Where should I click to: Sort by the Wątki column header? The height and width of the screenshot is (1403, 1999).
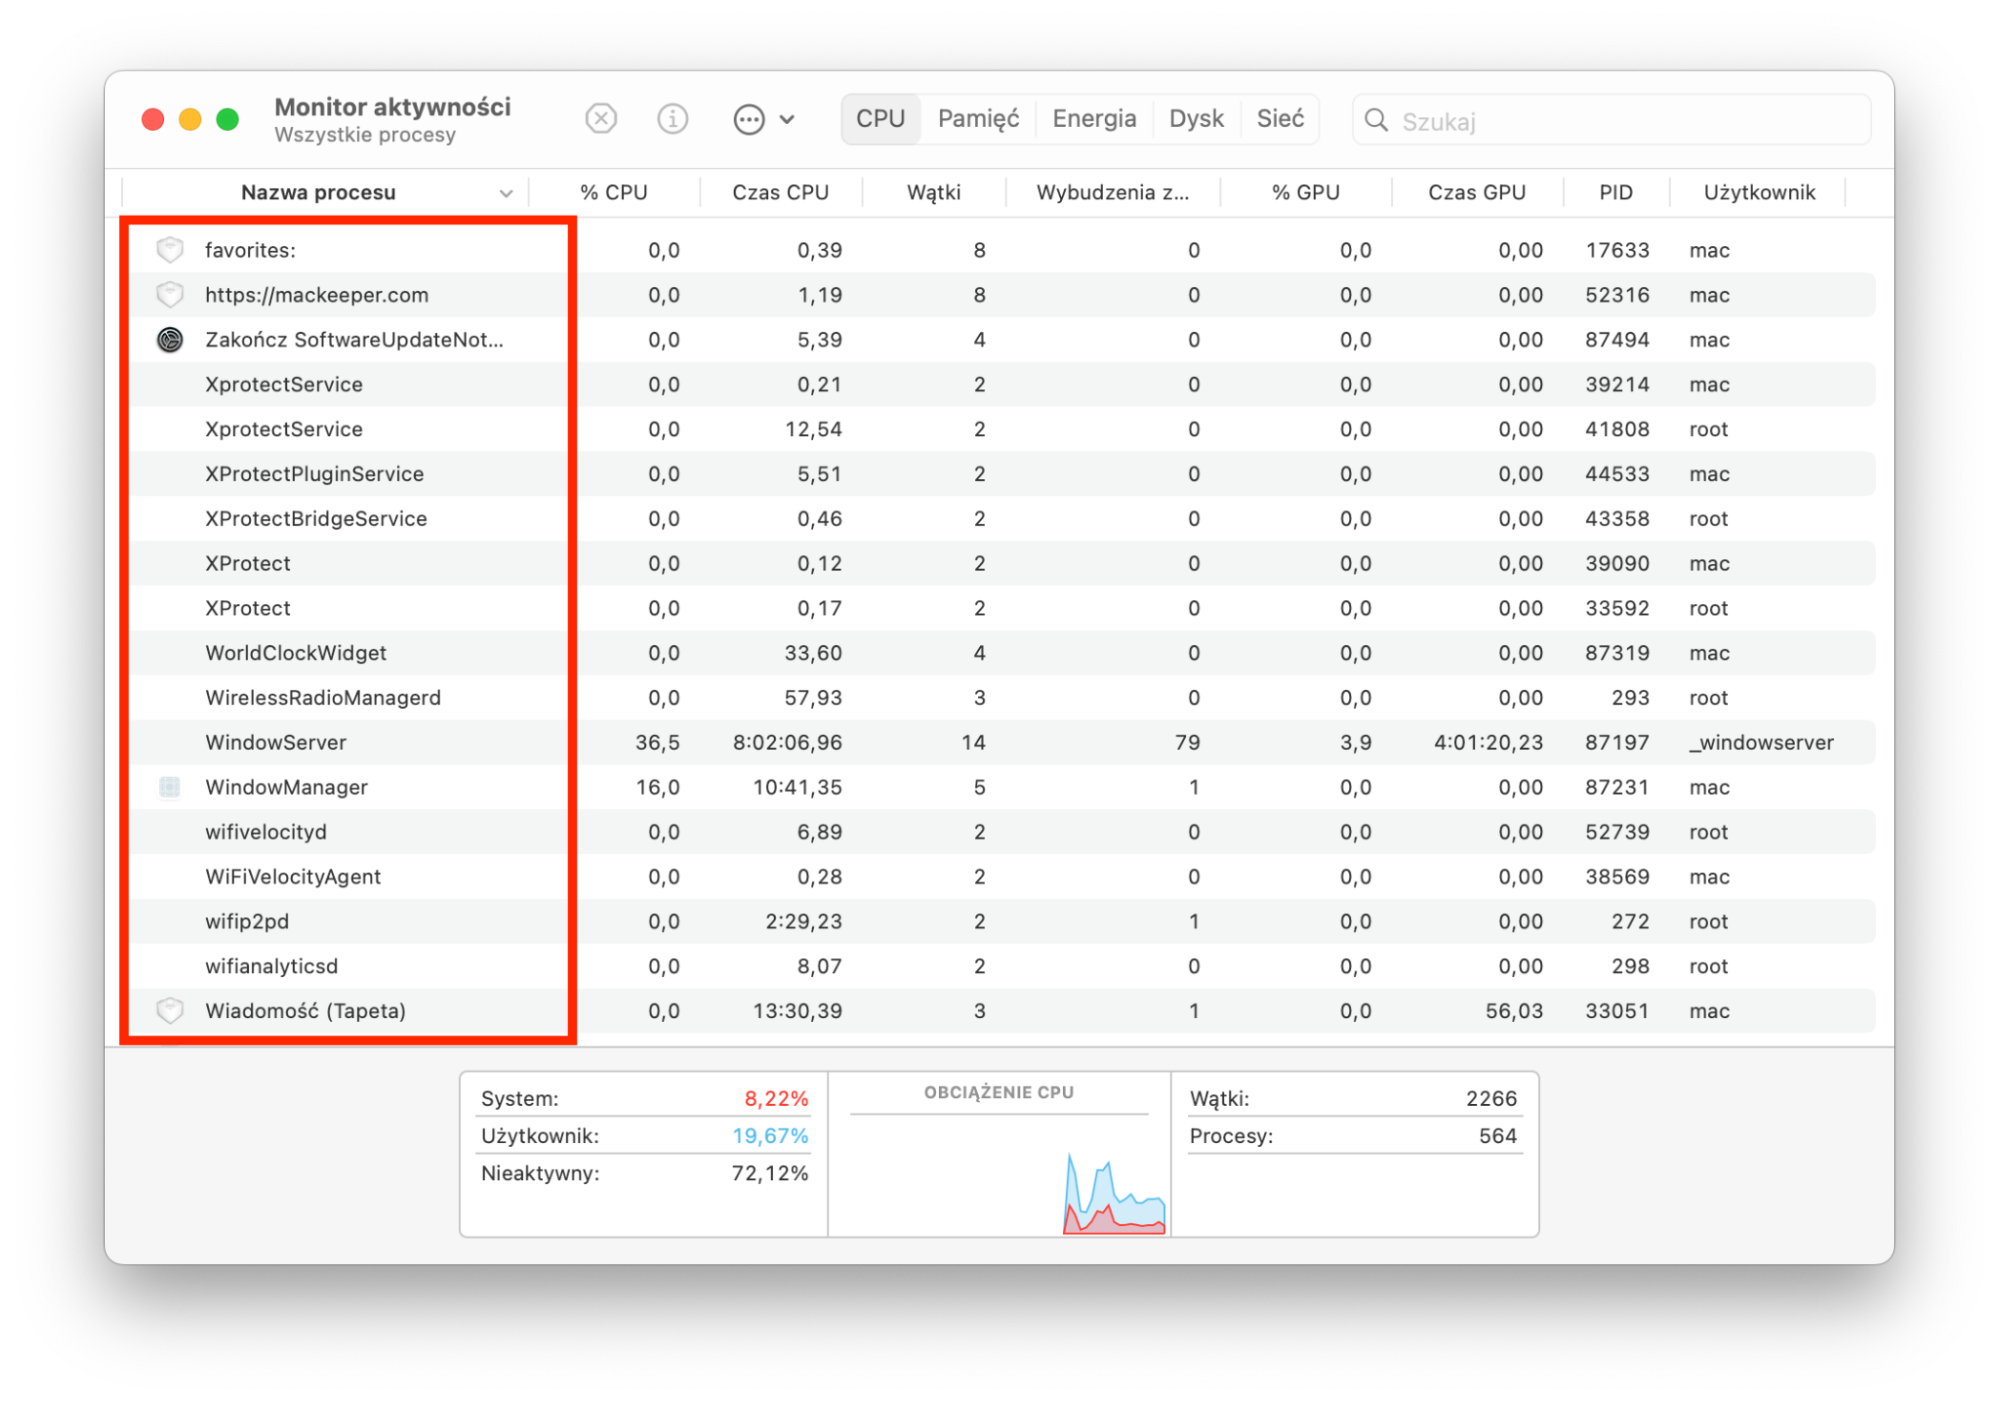point(933,193)
